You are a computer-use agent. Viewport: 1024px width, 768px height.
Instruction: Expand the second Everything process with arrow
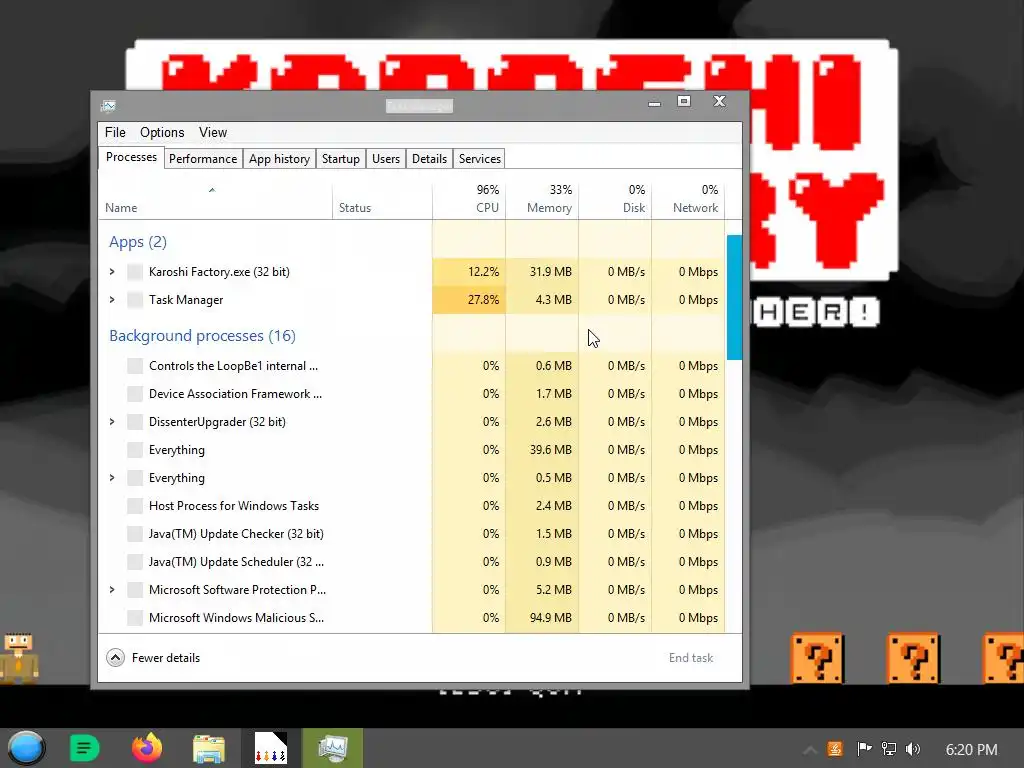point(112,478)
